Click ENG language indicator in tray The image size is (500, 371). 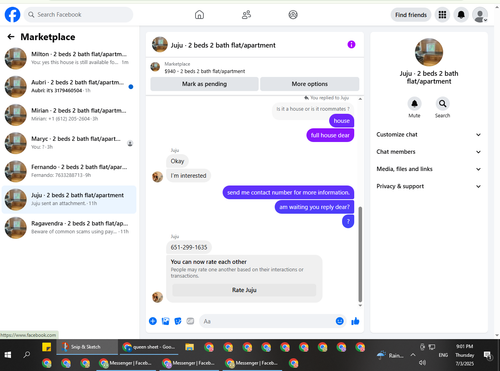443,355
